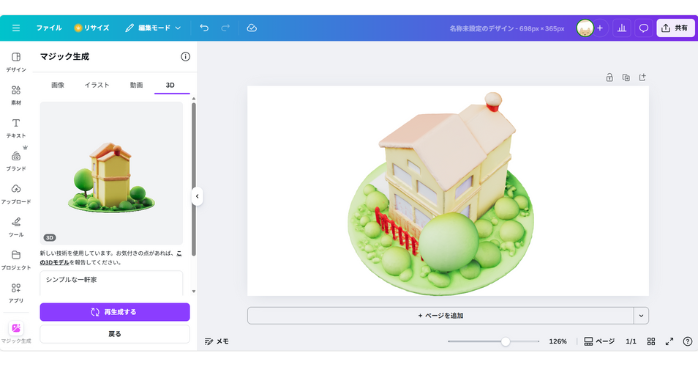
Task: Switch to the 3D tab
Action: (170, 85)
